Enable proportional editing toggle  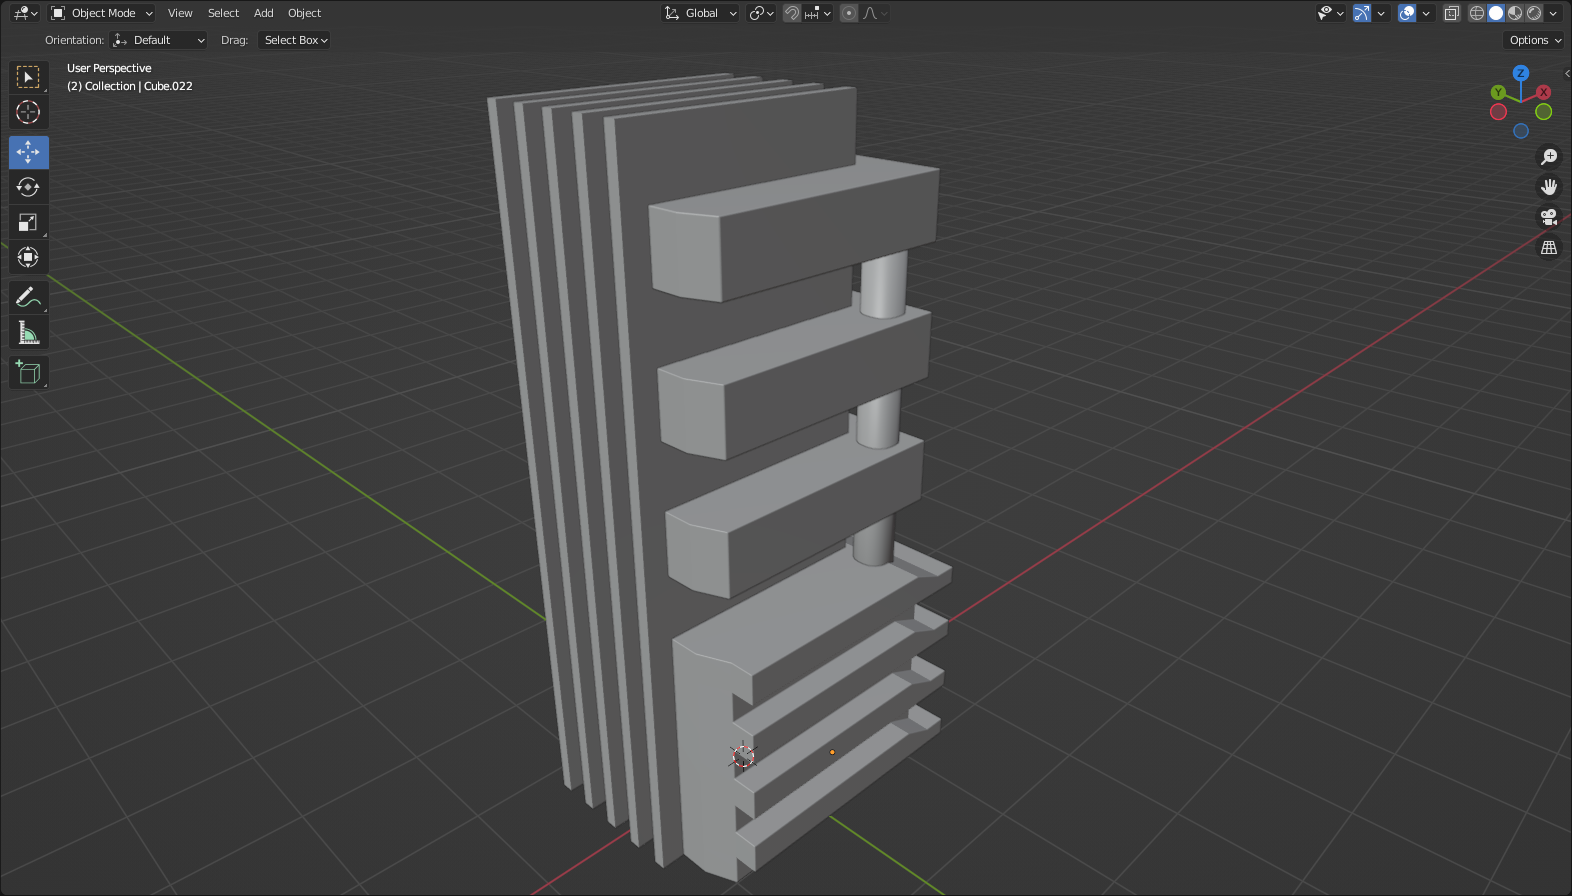pos(849,13)
